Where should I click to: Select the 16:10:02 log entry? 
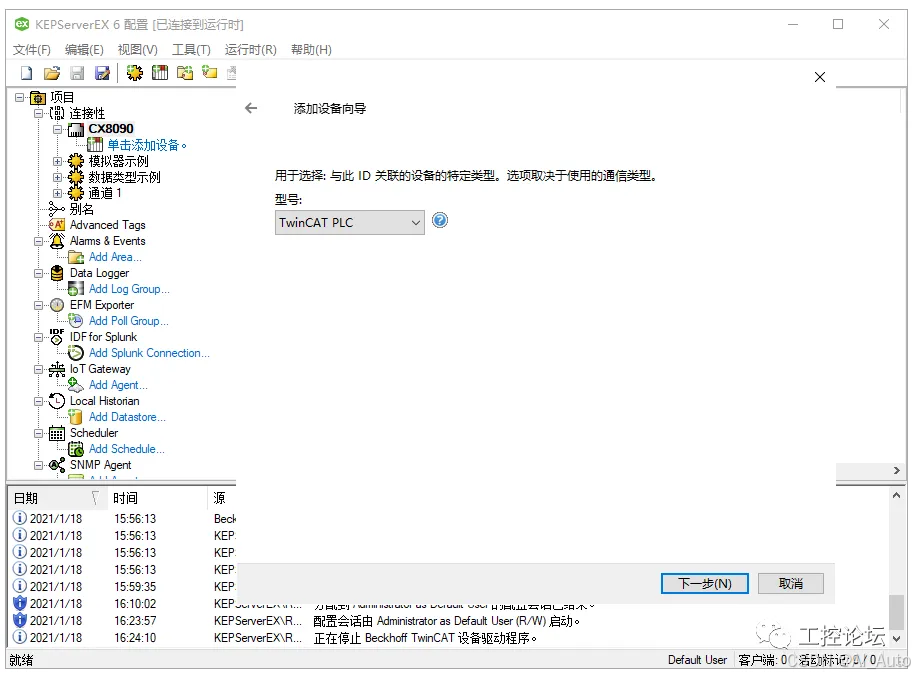tap(448, 604)
